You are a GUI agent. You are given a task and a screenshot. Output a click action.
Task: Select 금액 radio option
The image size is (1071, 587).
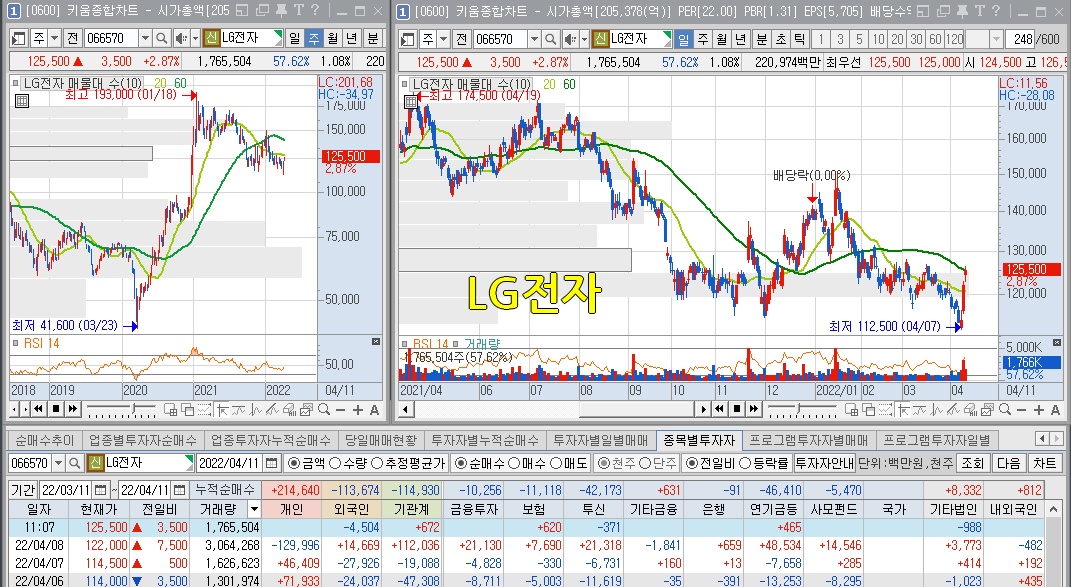pyautogui.click(x=294, y=463)
